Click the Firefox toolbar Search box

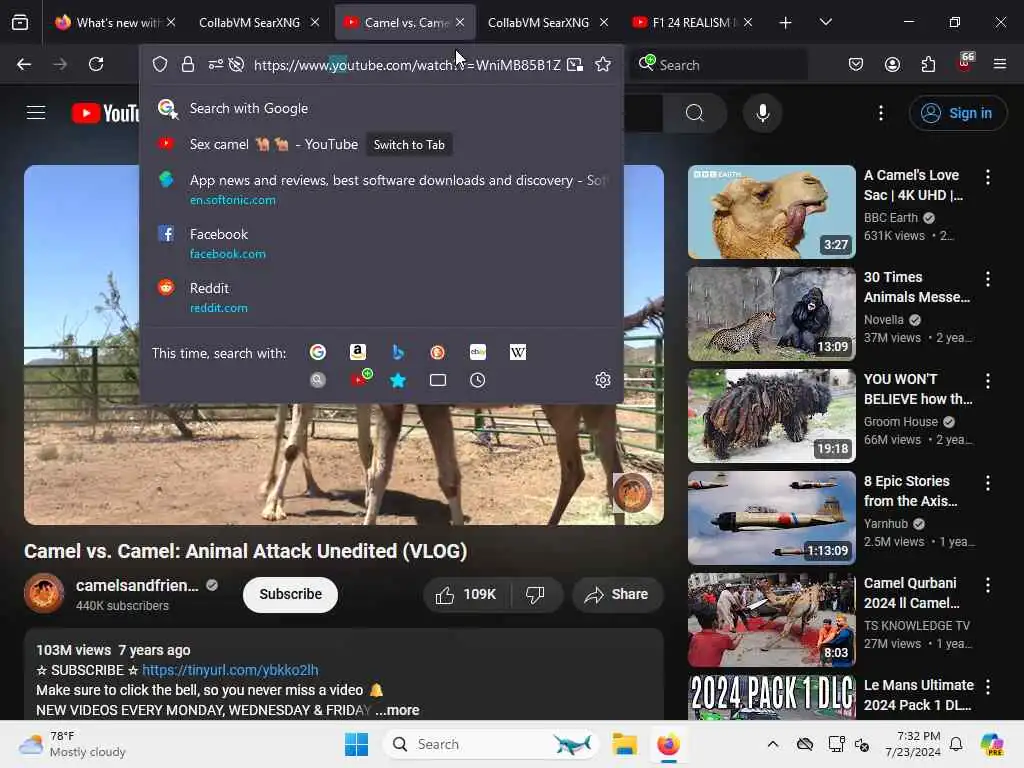click(720, 64)
